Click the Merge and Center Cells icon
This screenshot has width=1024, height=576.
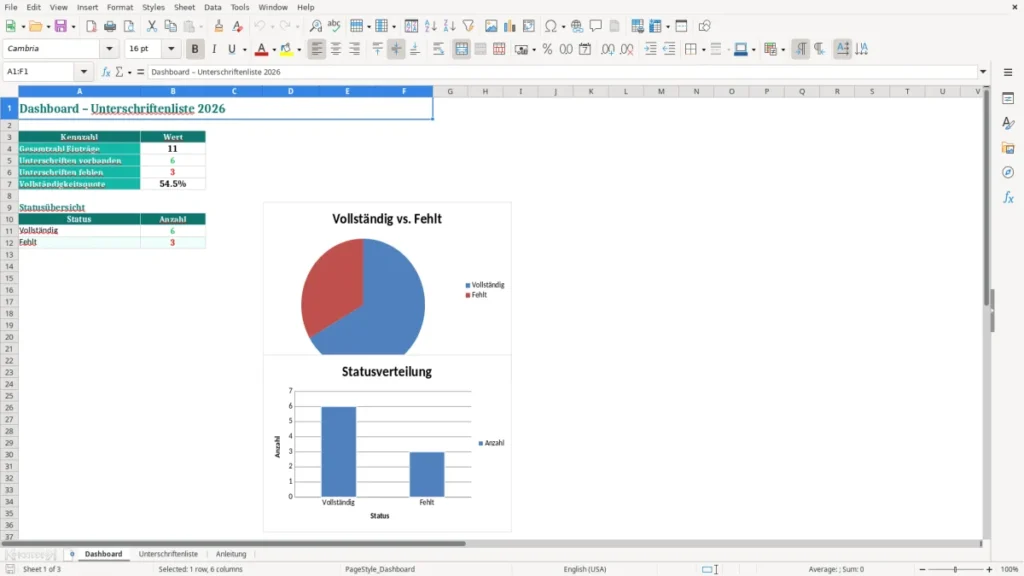click(x=461, y=49)
